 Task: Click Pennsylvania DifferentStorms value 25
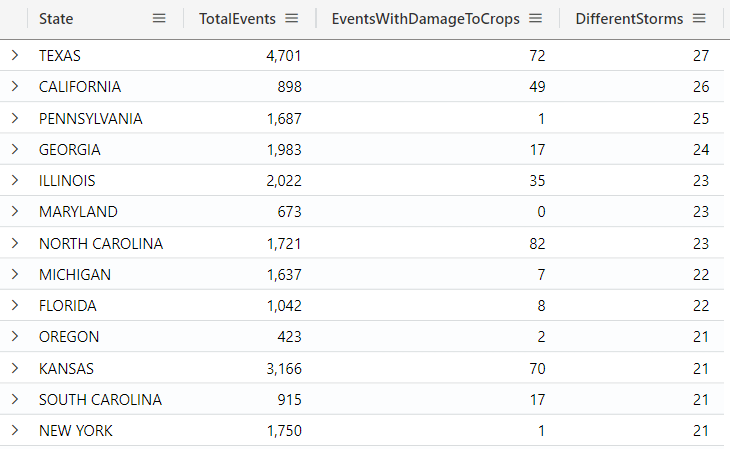[701, 119]
